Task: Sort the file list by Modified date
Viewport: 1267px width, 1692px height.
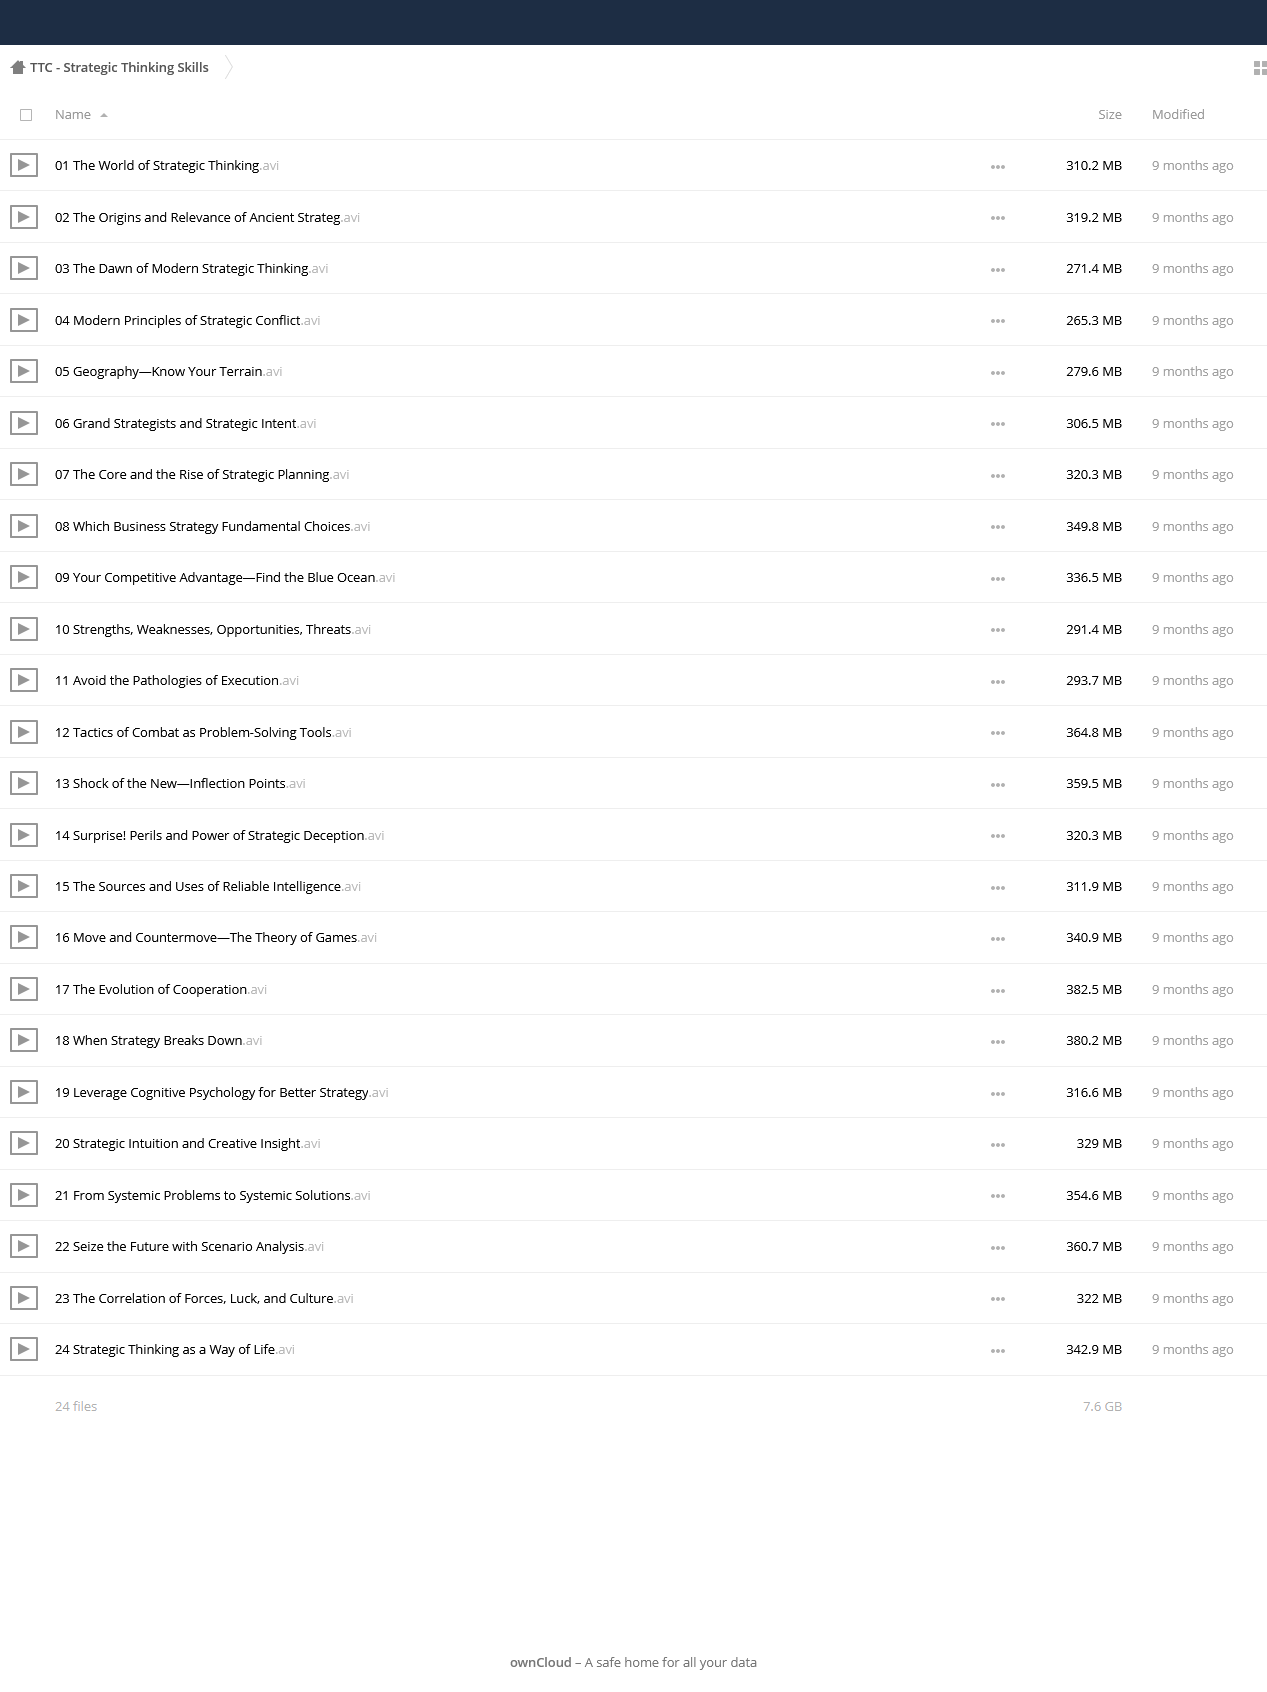Action: click(x=1178, y=115)
